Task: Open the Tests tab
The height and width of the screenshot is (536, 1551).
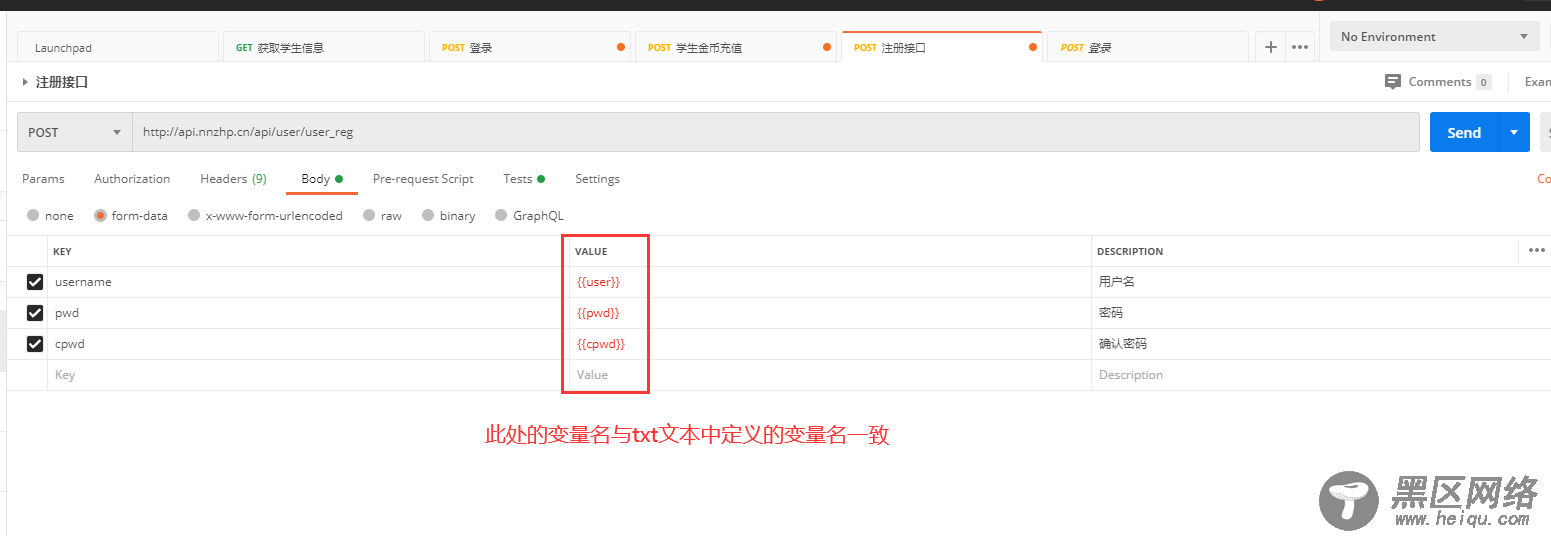Action: (524, 179)
